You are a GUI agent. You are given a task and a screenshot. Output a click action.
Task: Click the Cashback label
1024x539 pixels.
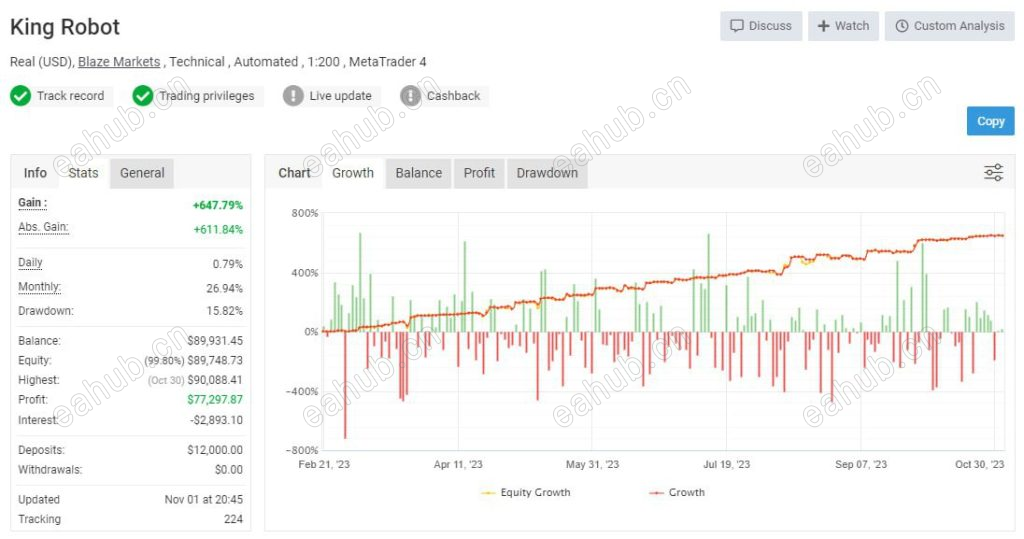(x=453, y=96)
